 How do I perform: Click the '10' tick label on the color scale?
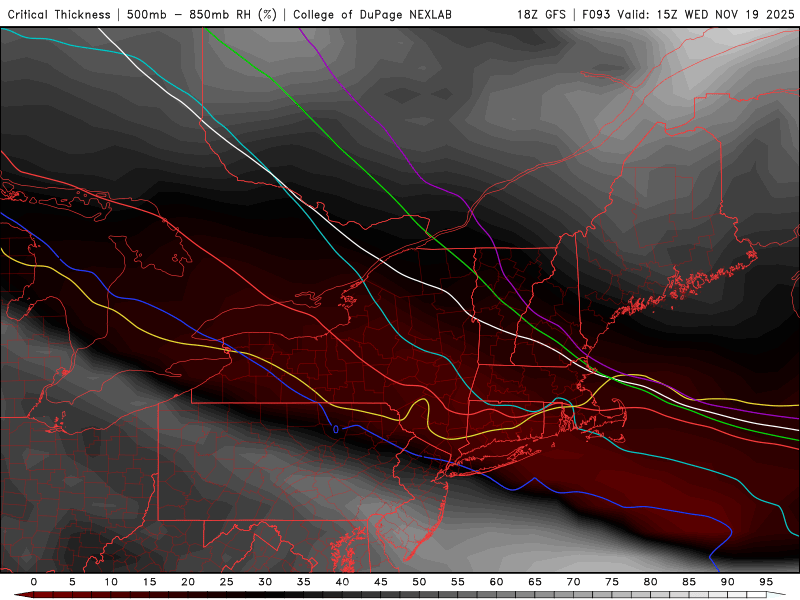pos(111,582)
